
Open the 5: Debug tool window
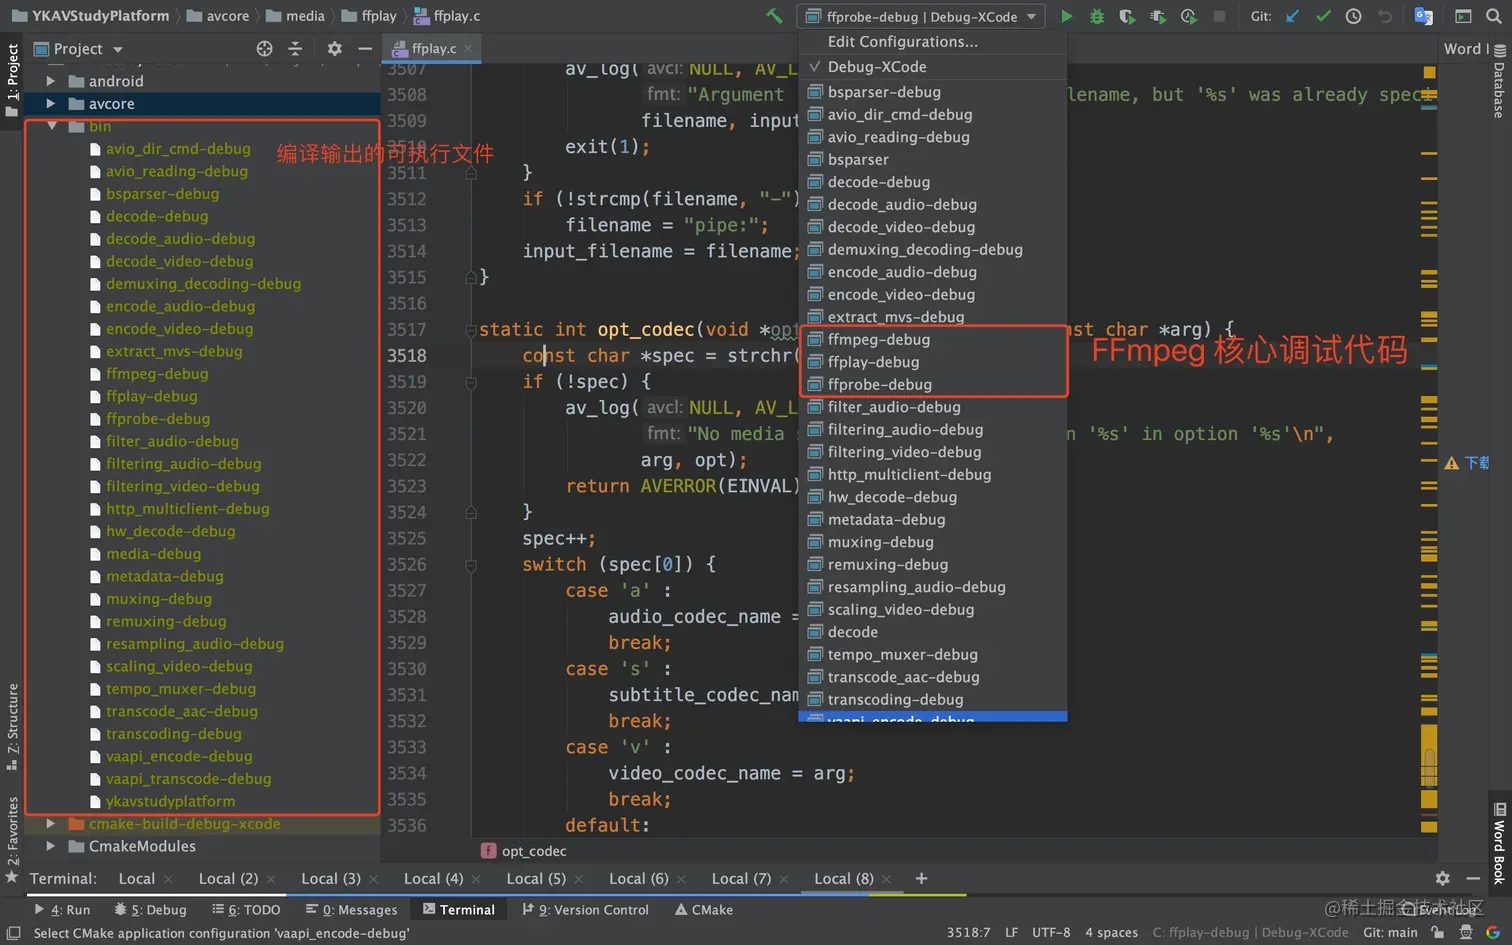[150, 909]
